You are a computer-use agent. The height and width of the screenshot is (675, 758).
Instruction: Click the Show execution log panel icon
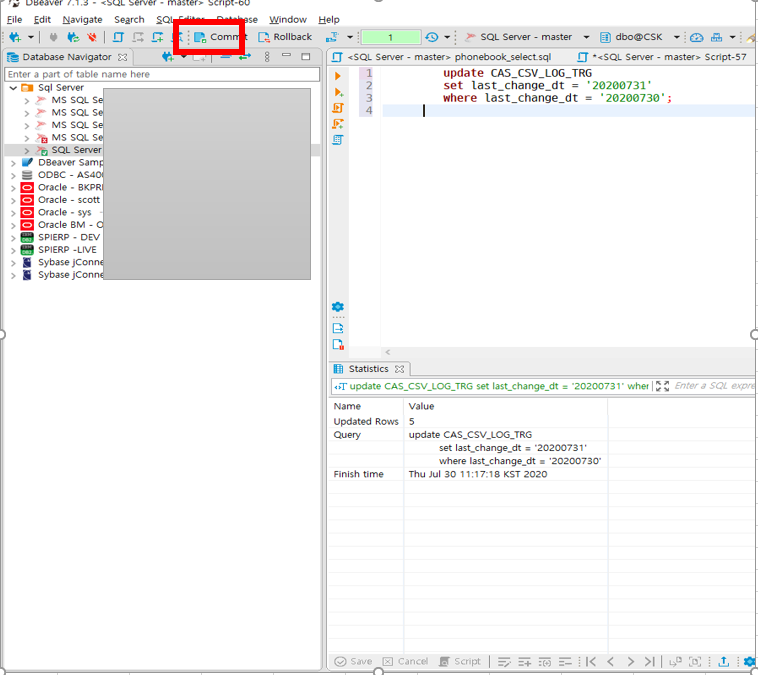coord(338,344)
